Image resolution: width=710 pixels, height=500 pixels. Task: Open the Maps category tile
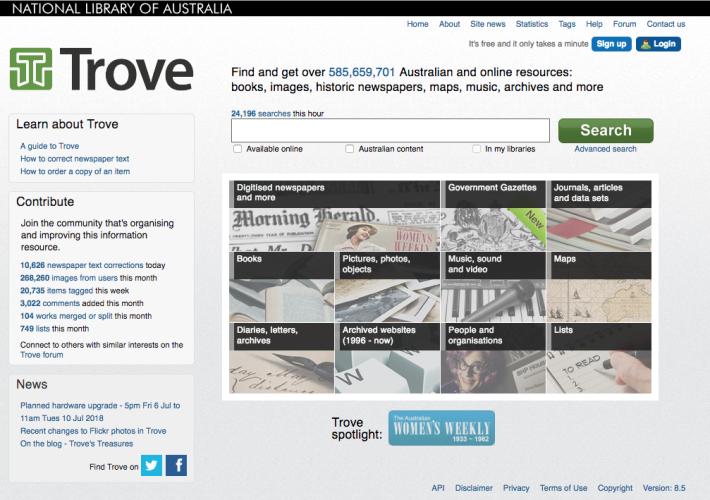(x=599, y=287)
